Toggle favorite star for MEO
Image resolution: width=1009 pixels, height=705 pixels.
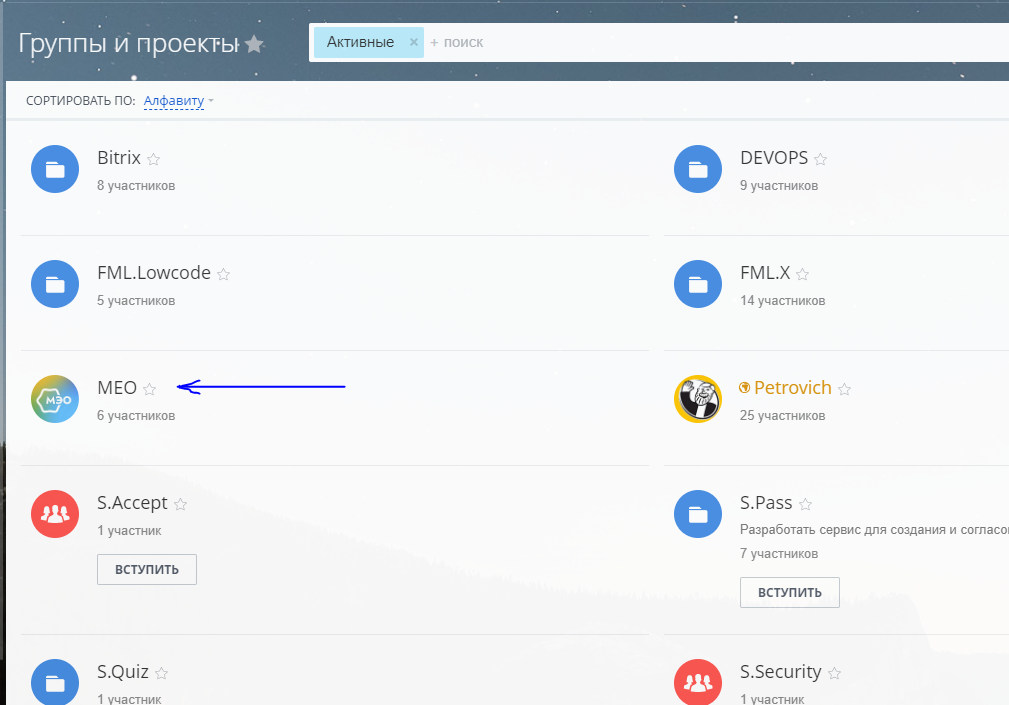click(149, 389)
